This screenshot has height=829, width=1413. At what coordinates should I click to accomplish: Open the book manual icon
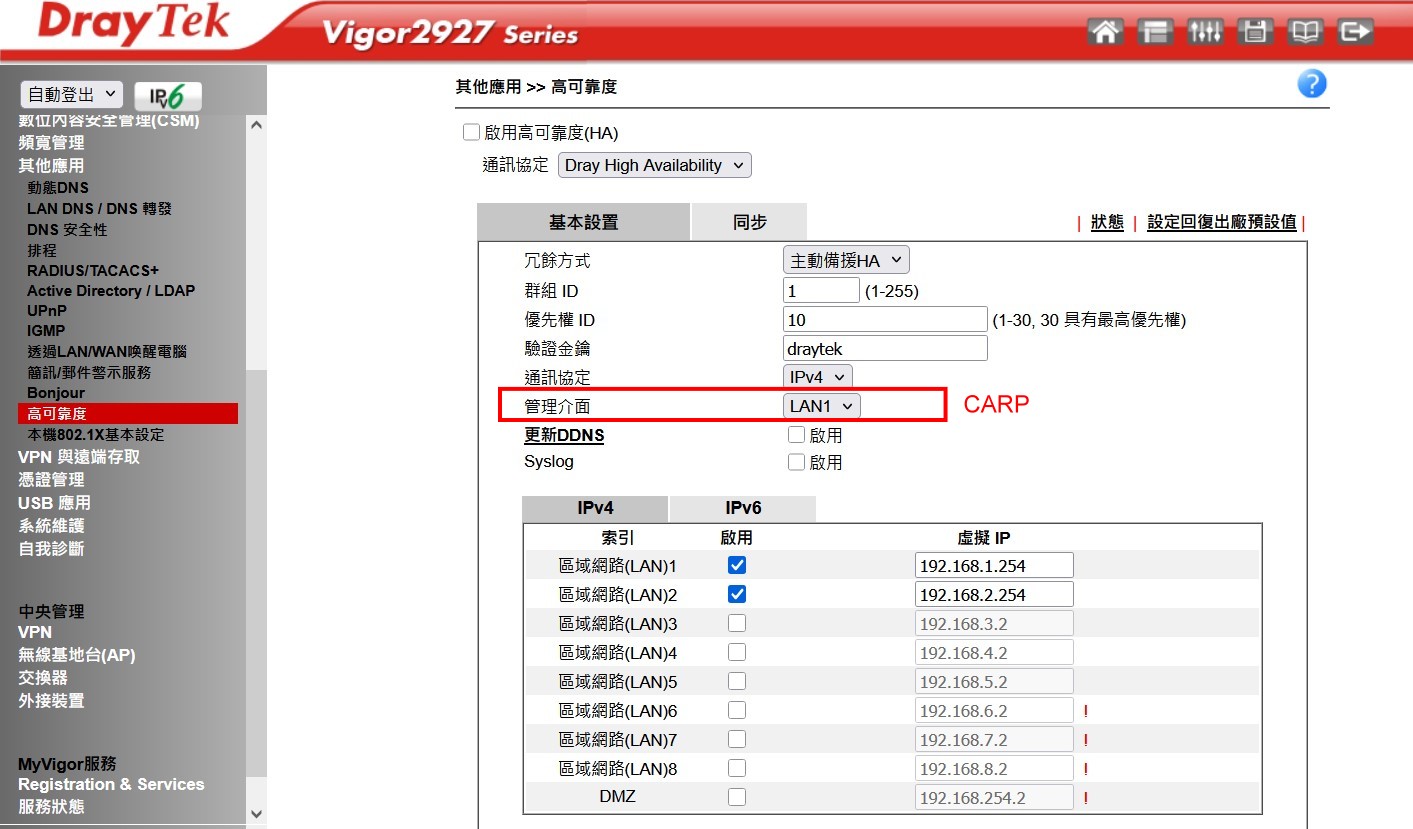coord(1305,32)
